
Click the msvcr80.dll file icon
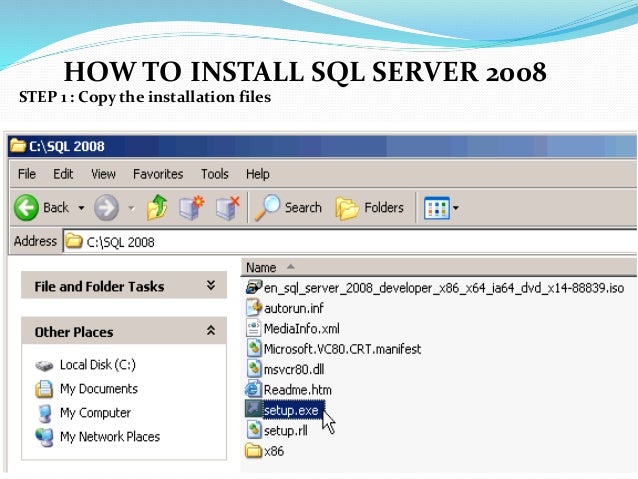pyautogui.click(x=254, y=369)
